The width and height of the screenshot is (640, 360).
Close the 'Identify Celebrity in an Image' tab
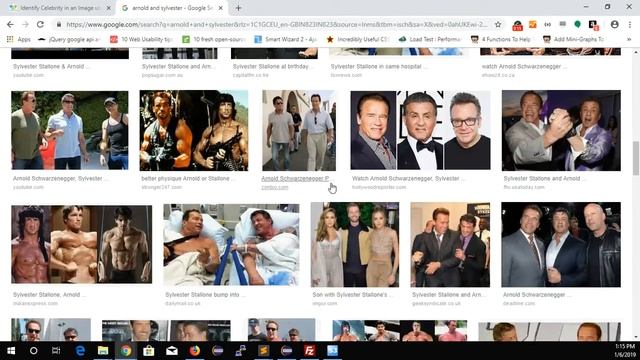pyautogui.click(x=109, y=8)
